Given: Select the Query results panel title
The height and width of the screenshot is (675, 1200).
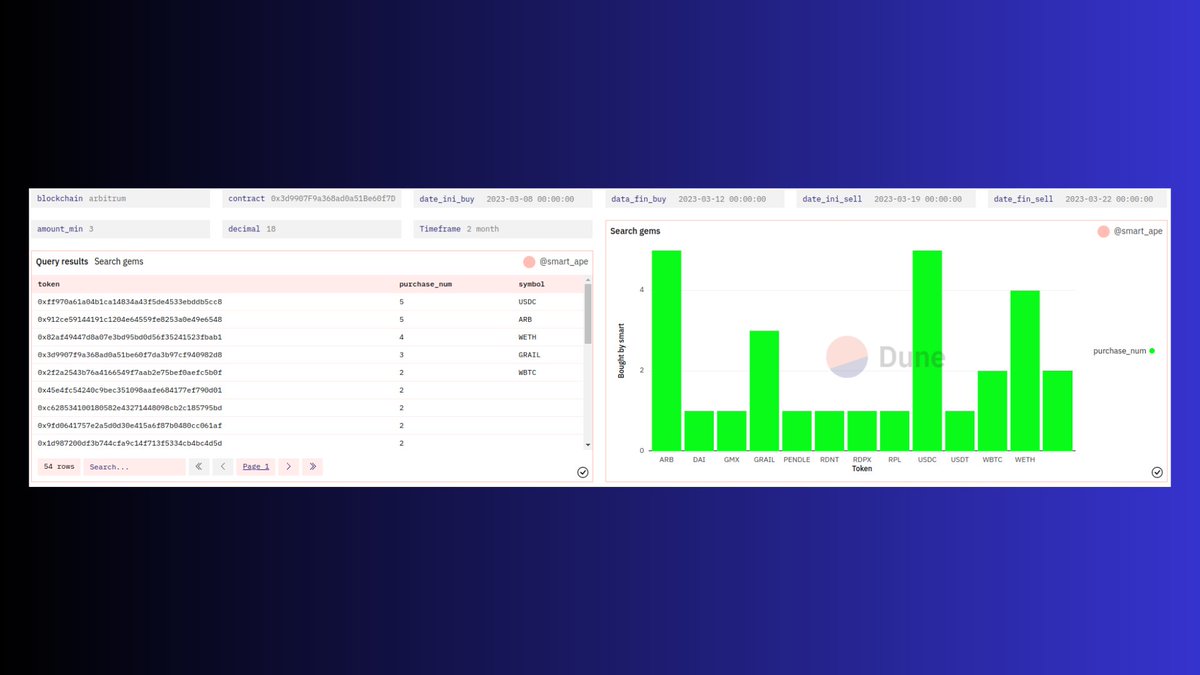Looking at the screenshot, I should tap(60, 261).
